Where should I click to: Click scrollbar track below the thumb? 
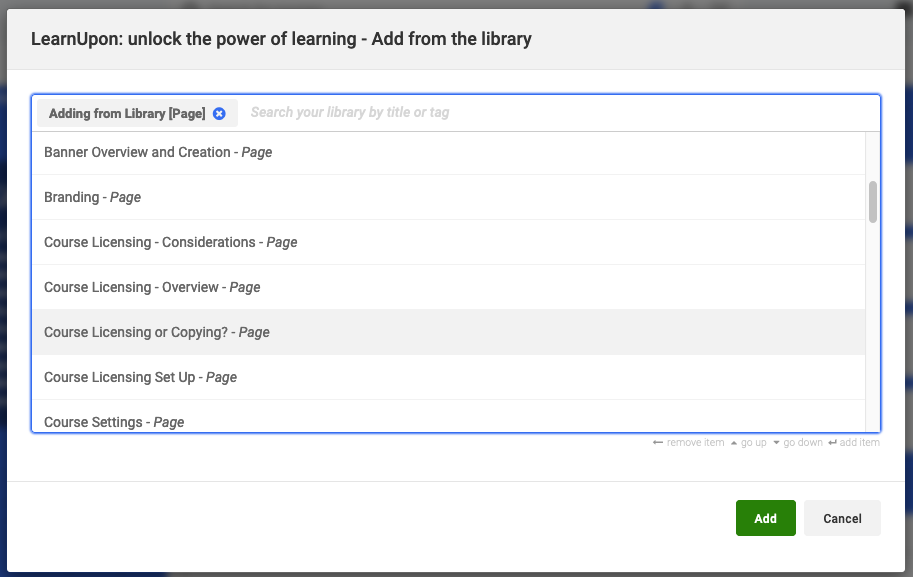tap(873, 330)
